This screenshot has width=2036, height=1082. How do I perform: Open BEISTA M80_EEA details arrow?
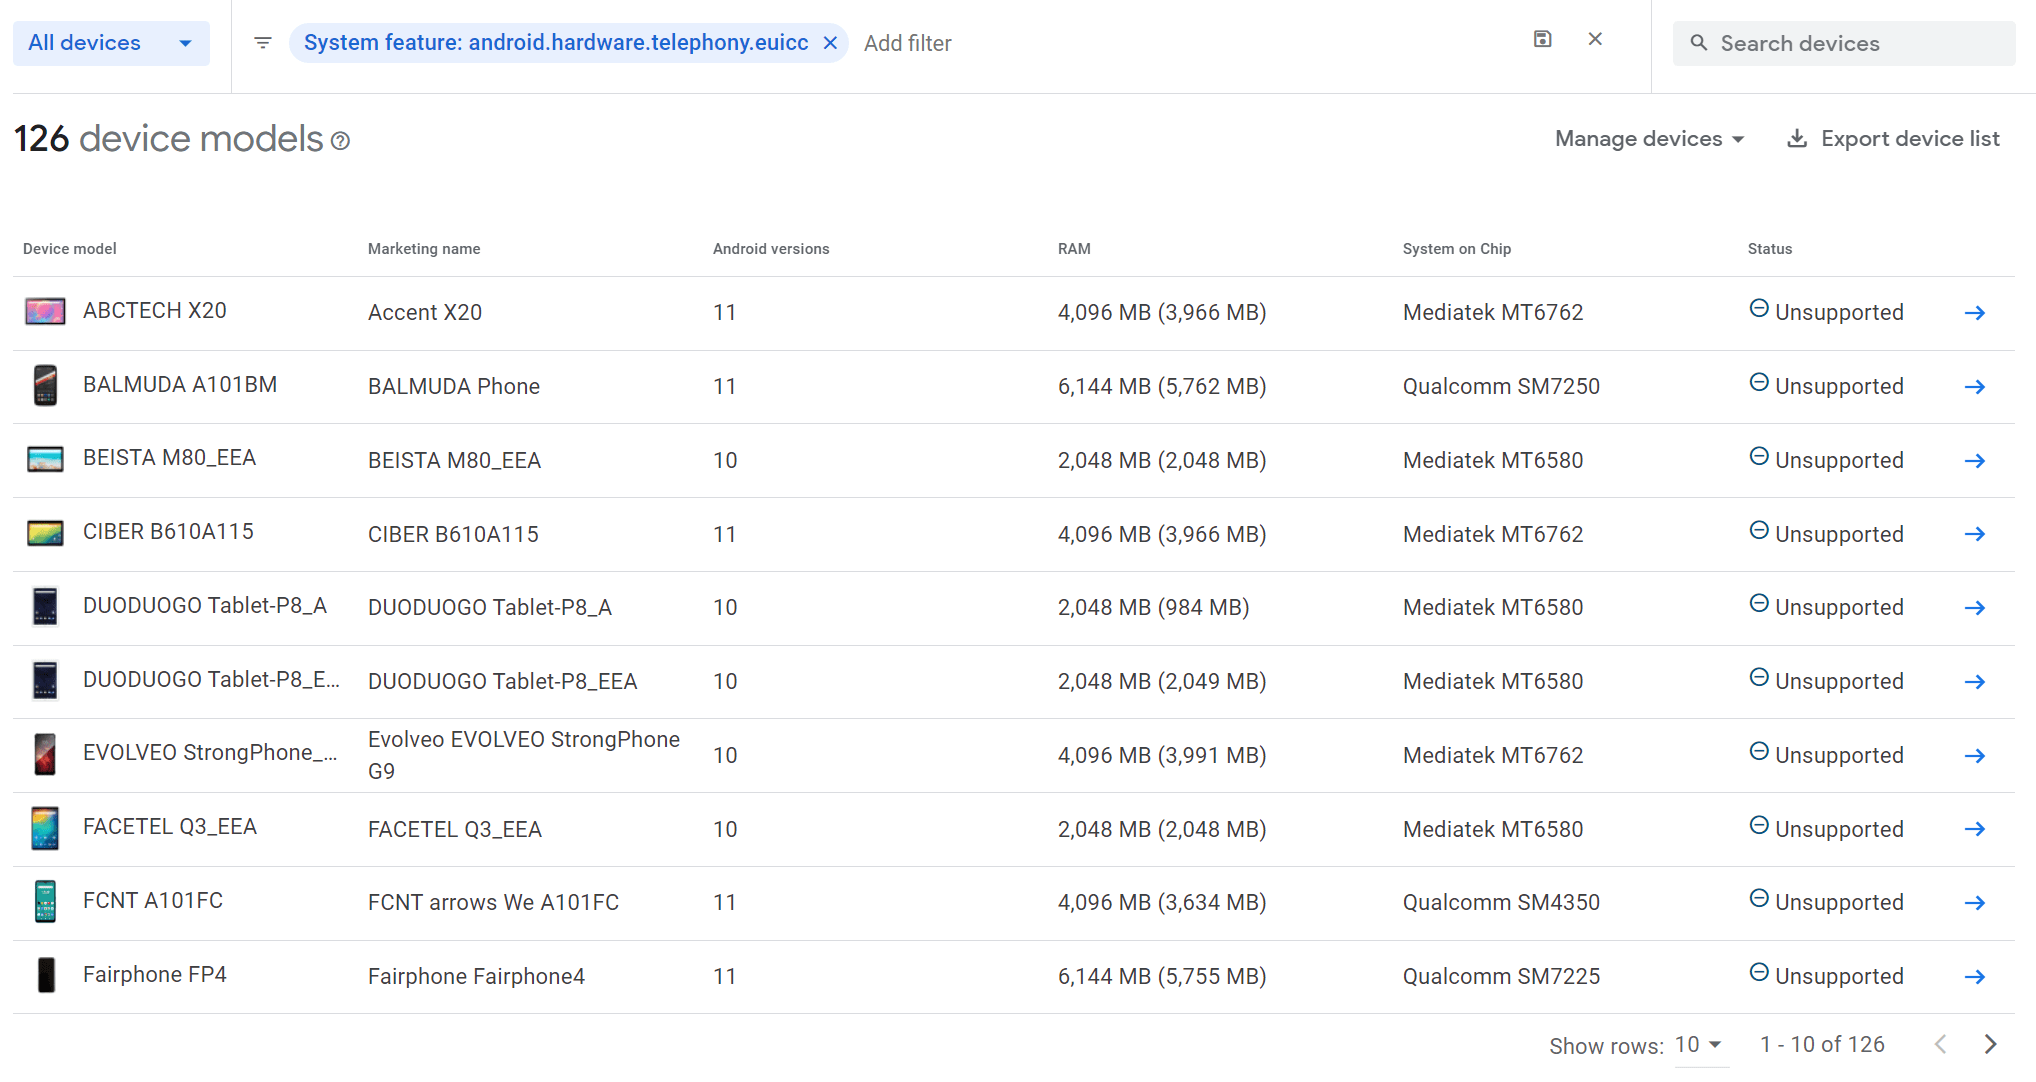pos(1974,461)
